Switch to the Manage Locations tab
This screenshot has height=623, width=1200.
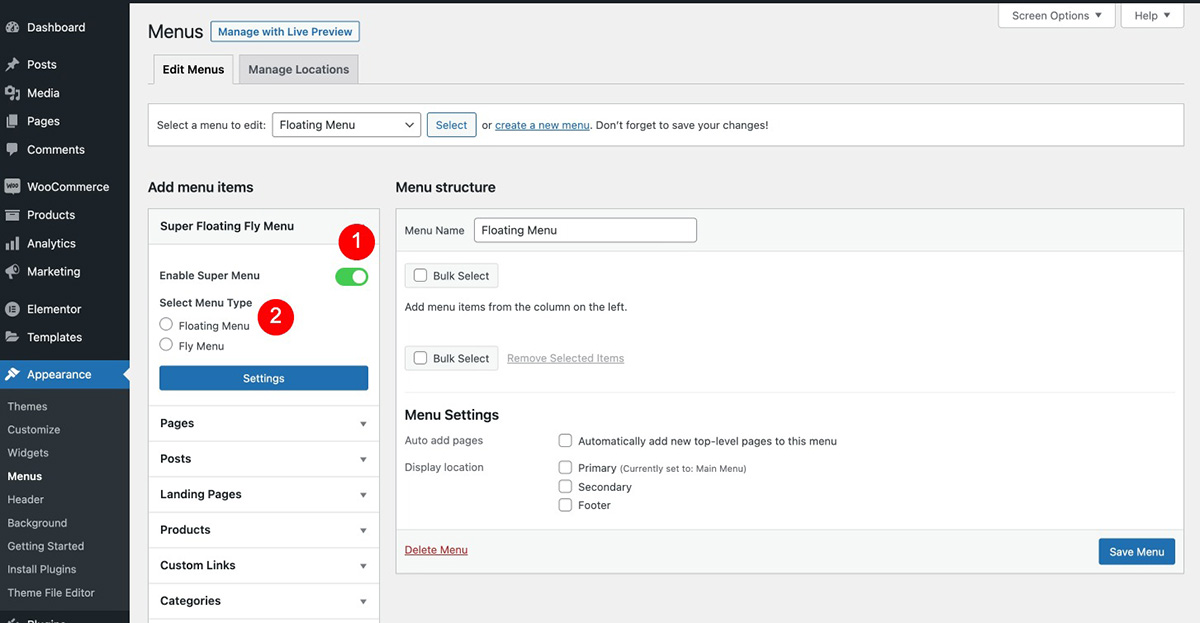pyautogui.click(x=298, y=69)
